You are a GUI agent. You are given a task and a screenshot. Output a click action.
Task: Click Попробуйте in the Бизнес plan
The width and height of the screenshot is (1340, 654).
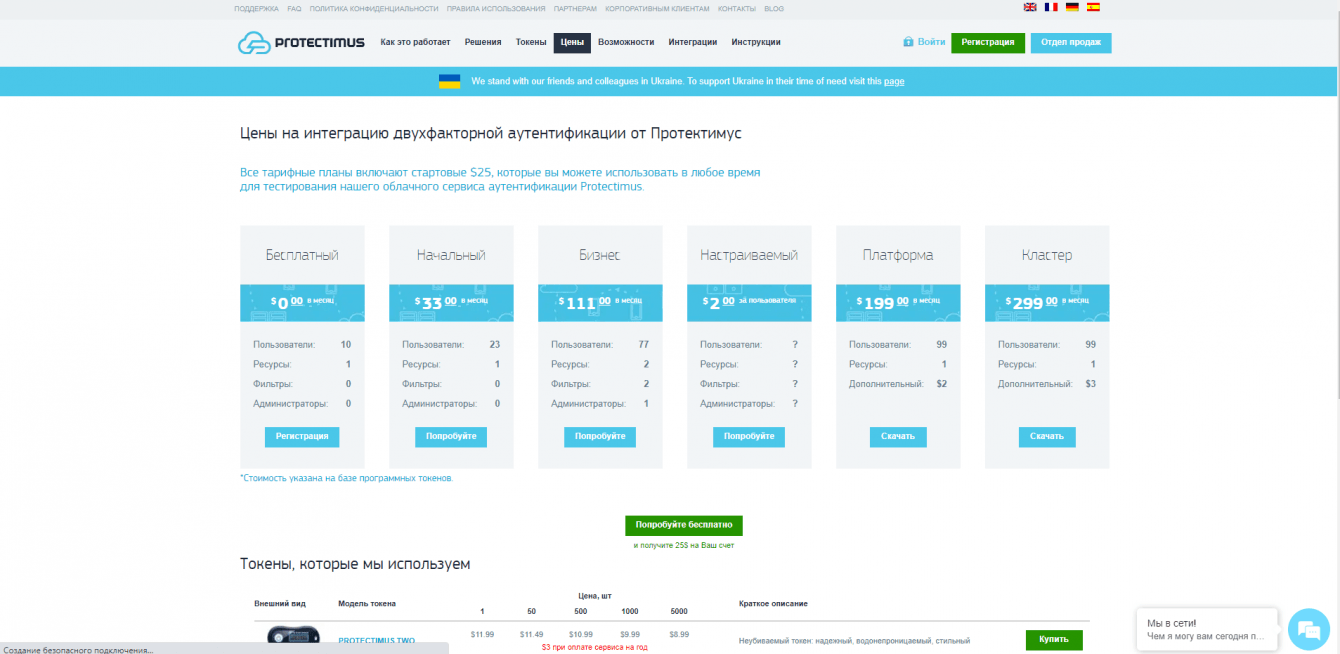(x=600, y=437)
